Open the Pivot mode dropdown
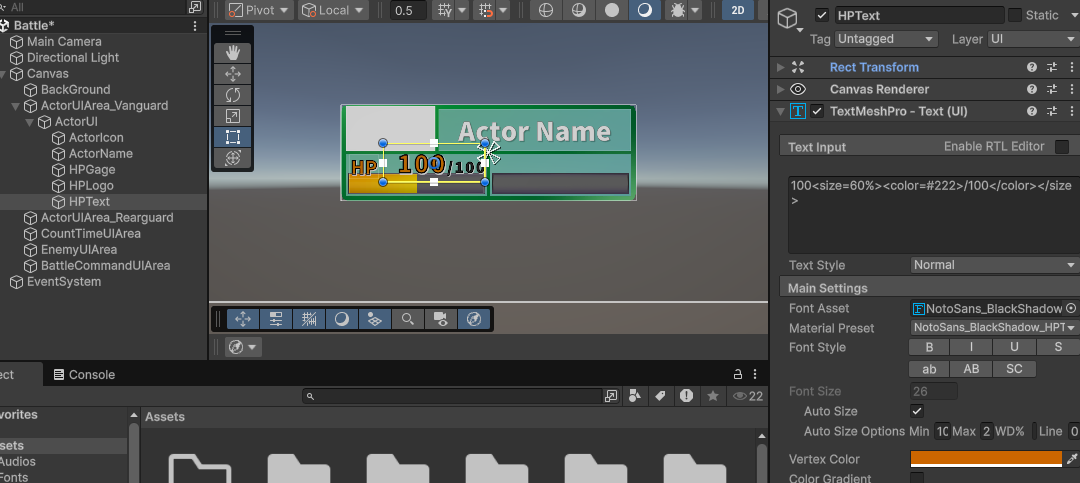Image resolution: width=1080 pixels, height=483 pixels. 259,10
